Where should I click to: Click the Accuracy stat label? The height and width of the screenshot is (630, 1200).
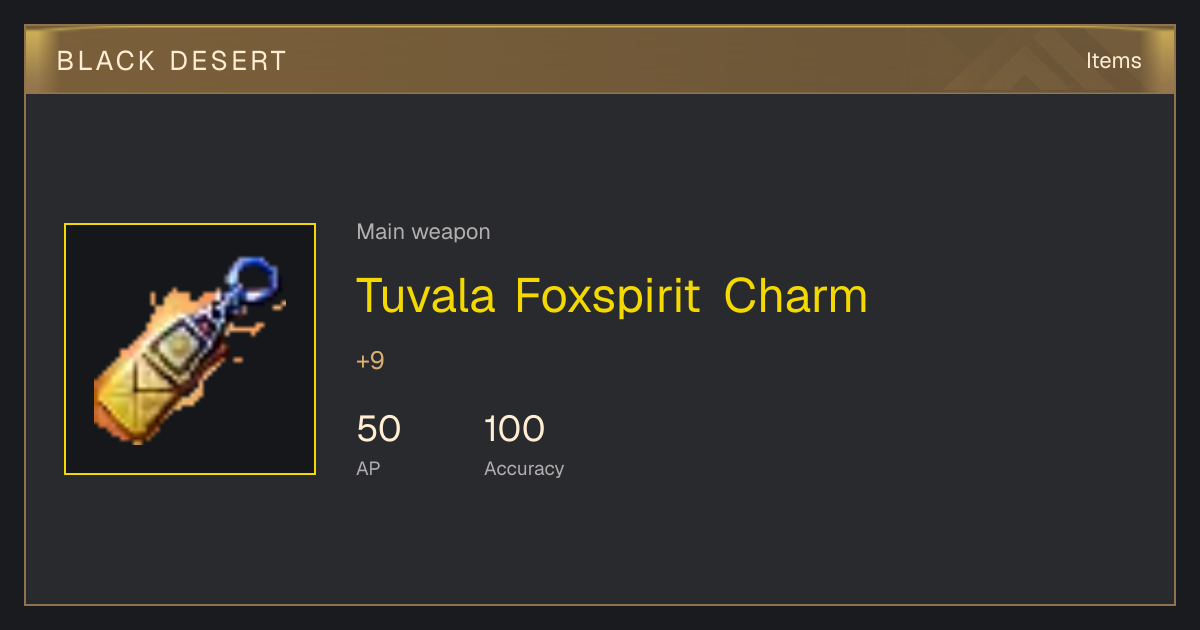tap(524, 468)
